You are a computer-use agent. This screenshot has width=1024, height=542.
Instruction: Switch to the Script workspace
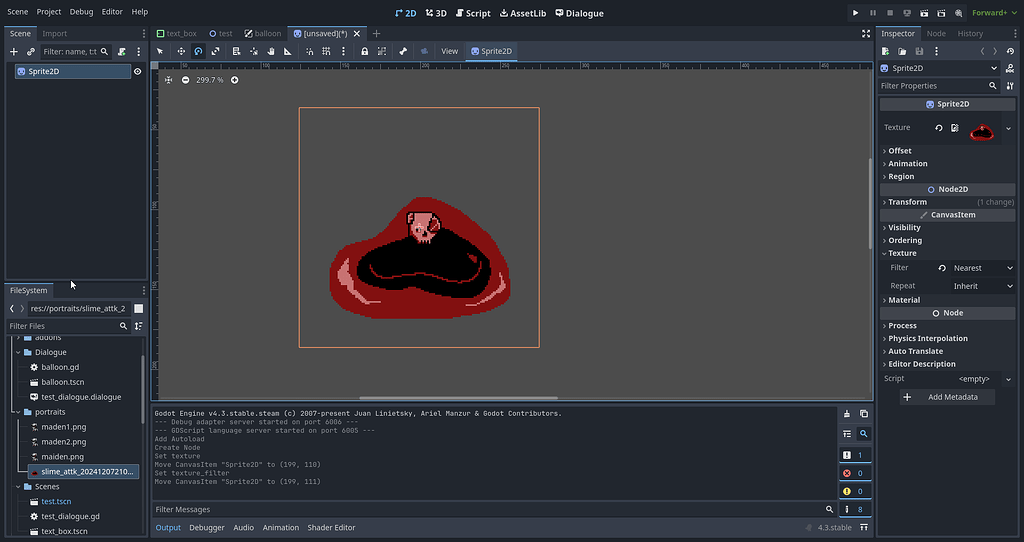tap(473, 13)
